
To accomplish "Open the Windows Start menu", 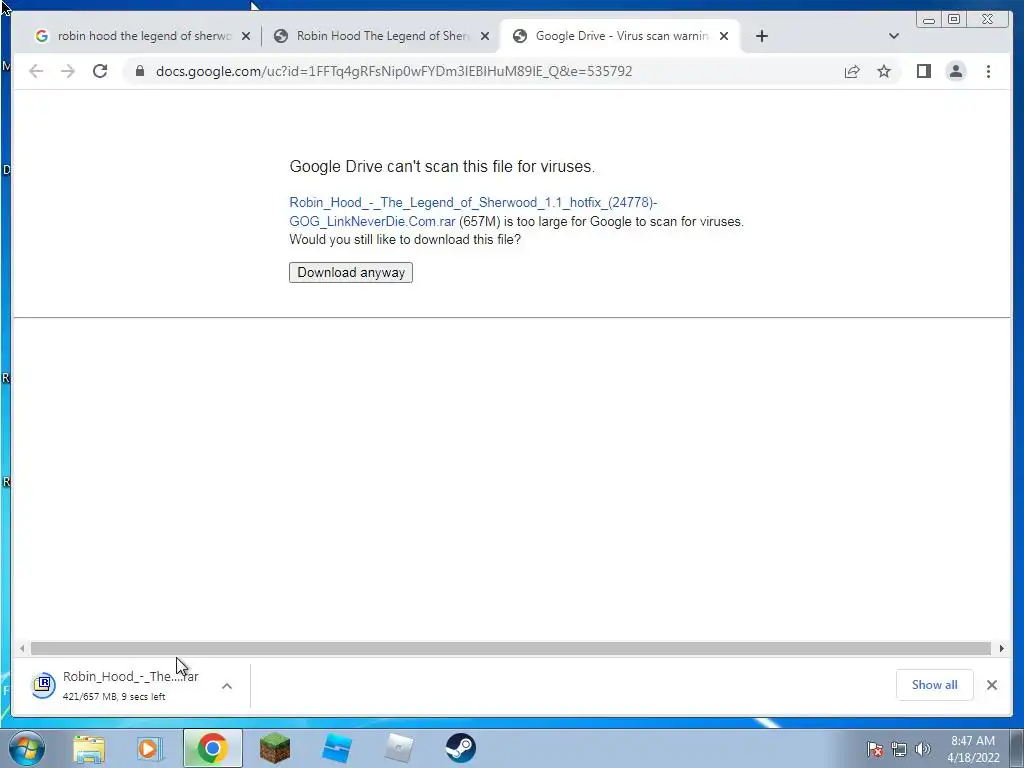I will (27, 748).
